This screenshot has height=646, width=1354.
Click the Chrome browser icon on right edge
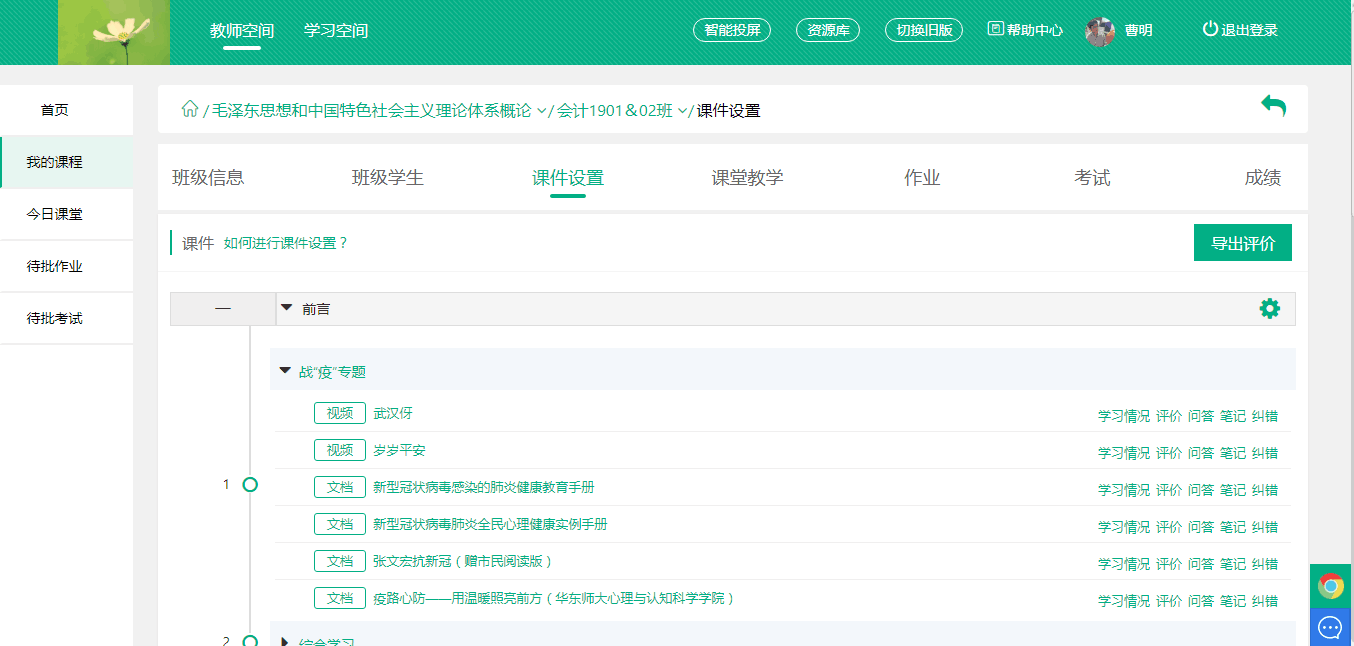[x=1331, y=586]
